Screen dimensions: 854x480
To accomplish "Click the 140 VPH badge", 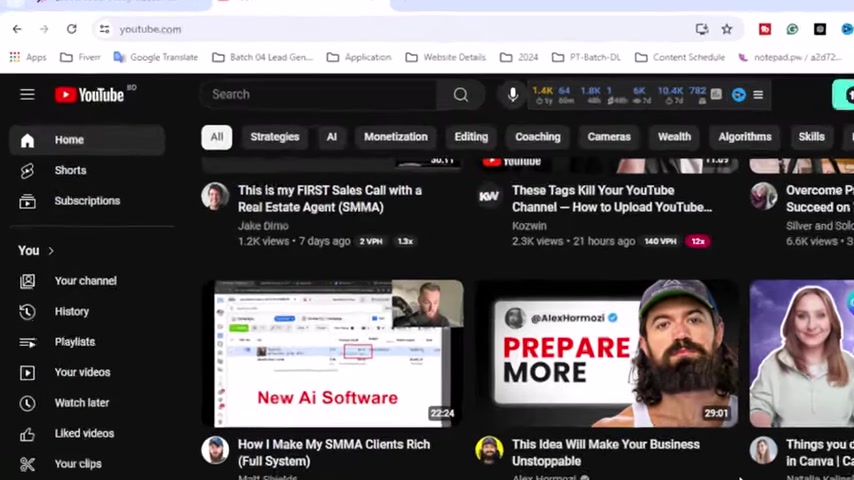I will click(x=660, y=241).
